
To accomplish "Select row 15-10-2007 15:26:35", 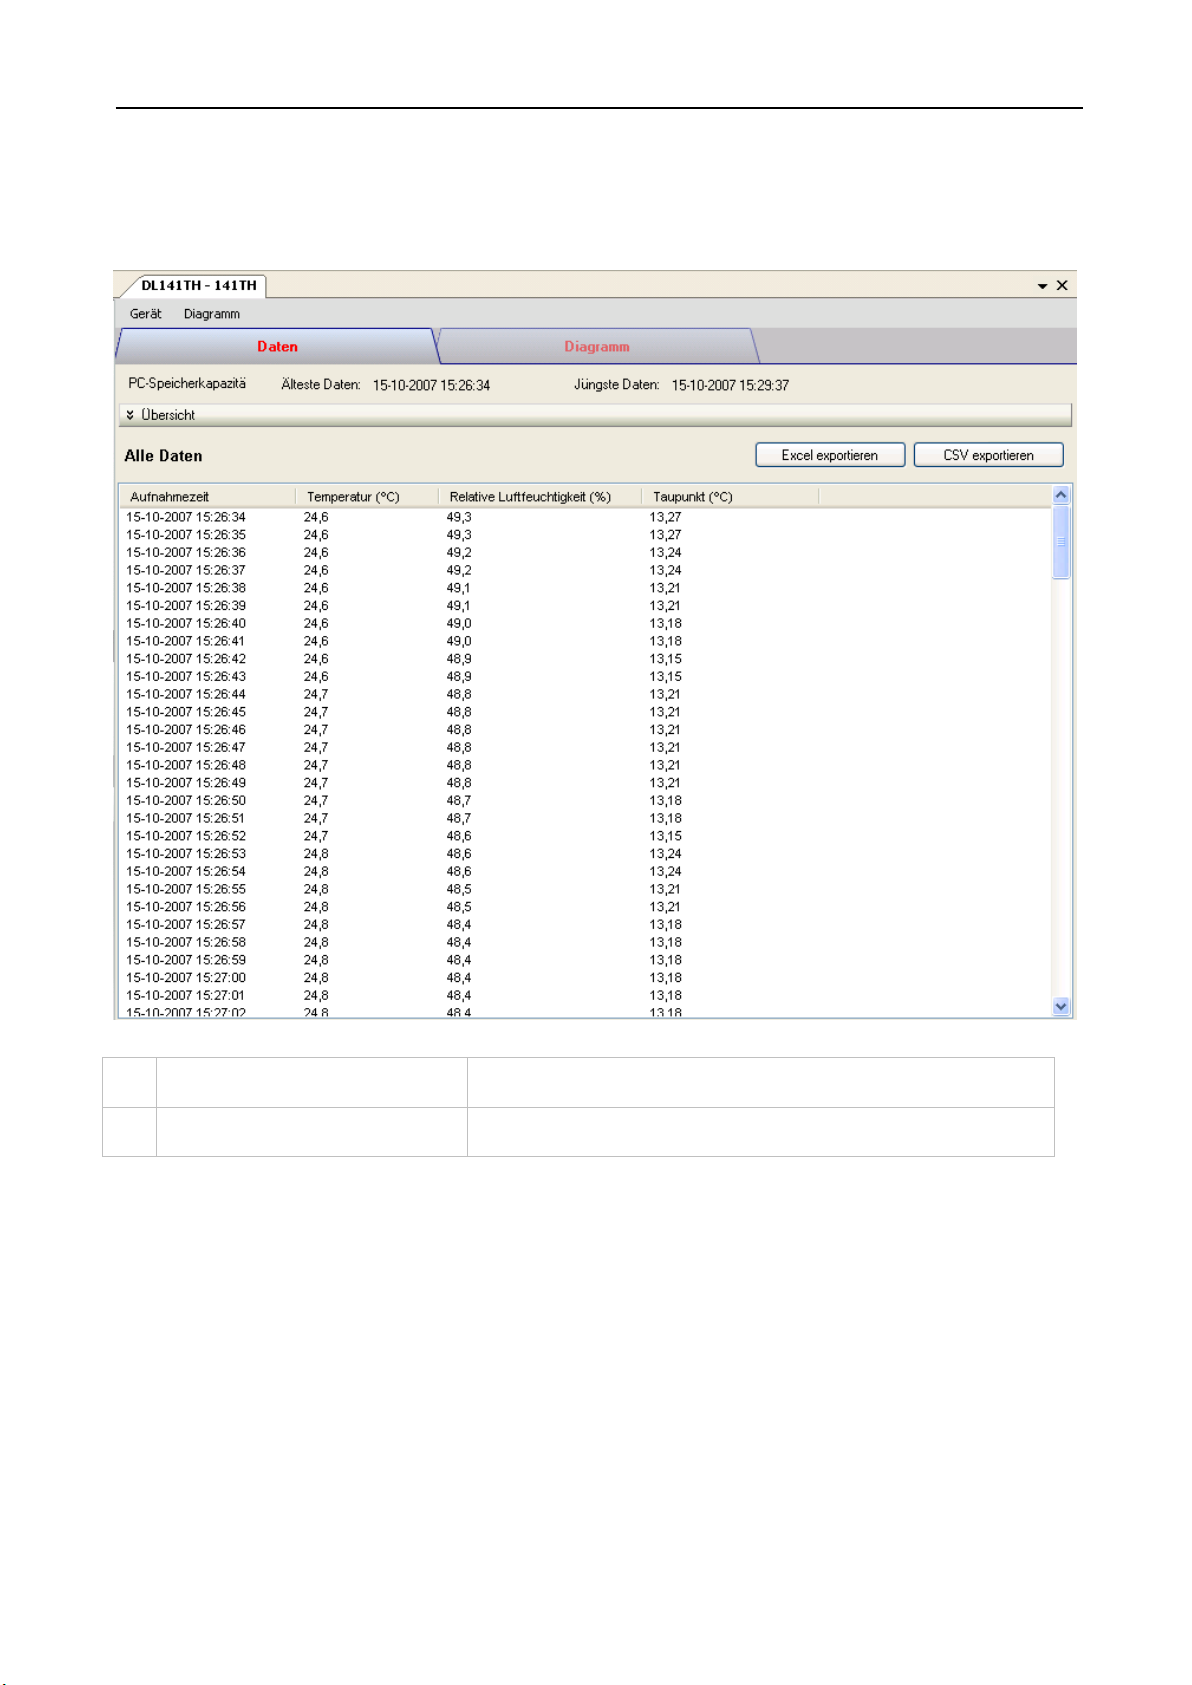I will click(585, 535).
